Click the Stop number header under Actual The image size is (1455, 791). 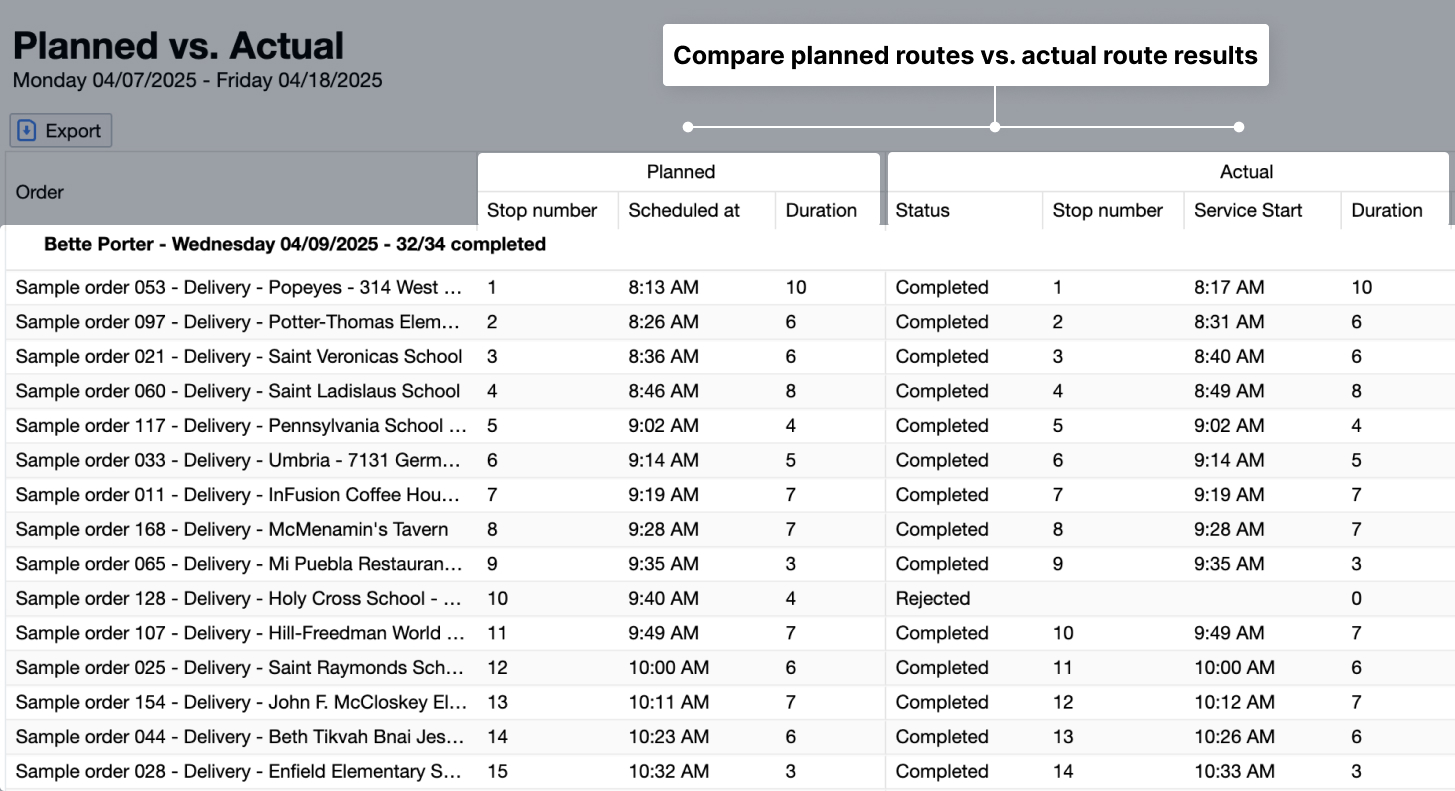point(1107,210)
